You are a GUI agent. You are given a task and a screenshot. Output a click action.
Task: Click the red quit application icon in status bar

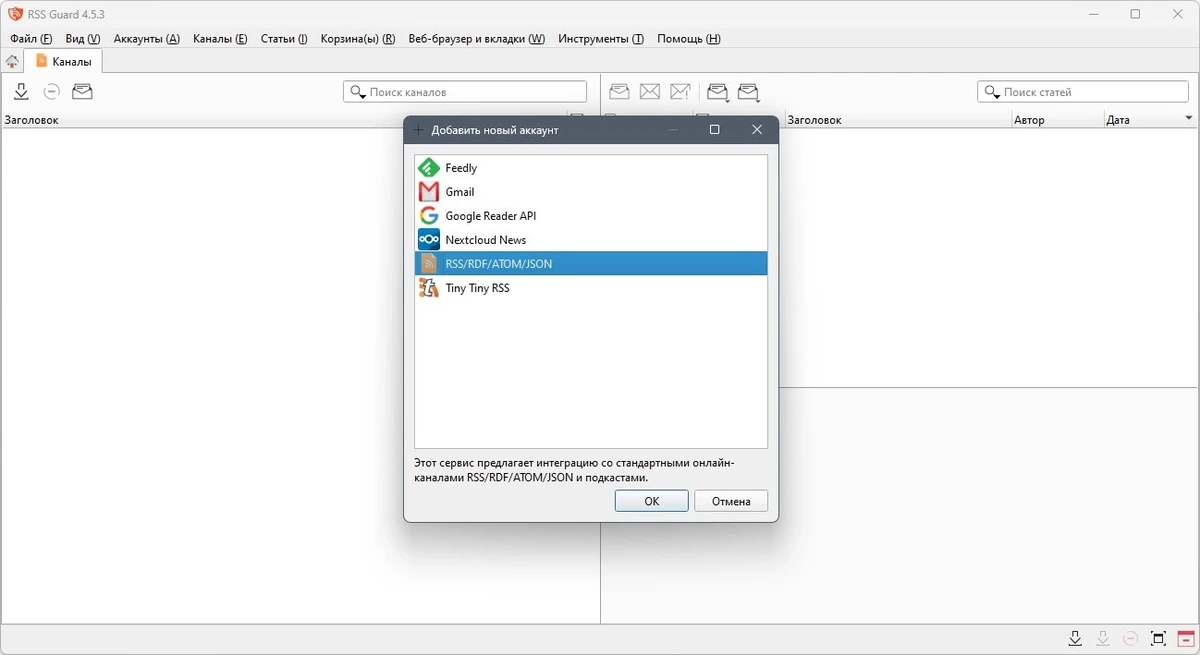1186,639
